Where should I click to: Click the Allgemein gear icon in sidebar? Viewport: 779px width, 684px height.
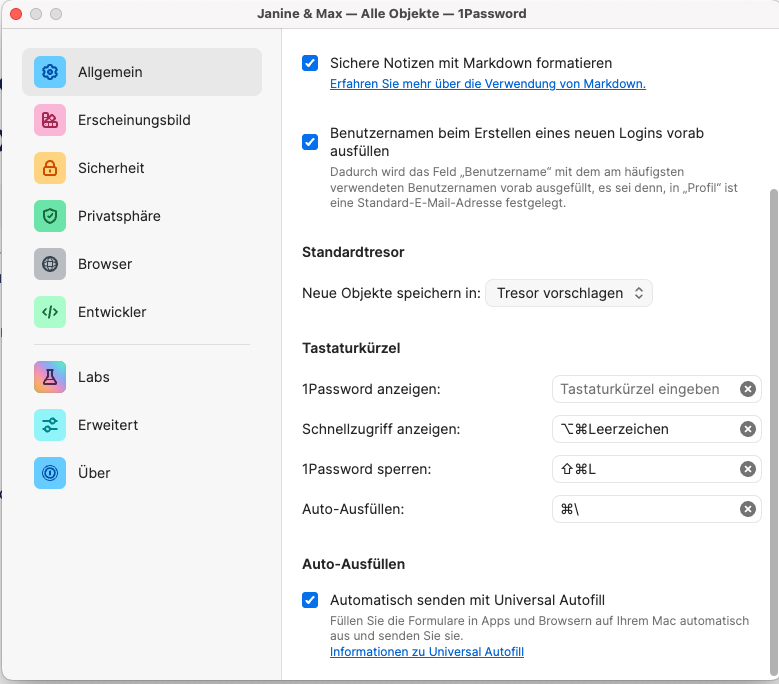(50, 72)
